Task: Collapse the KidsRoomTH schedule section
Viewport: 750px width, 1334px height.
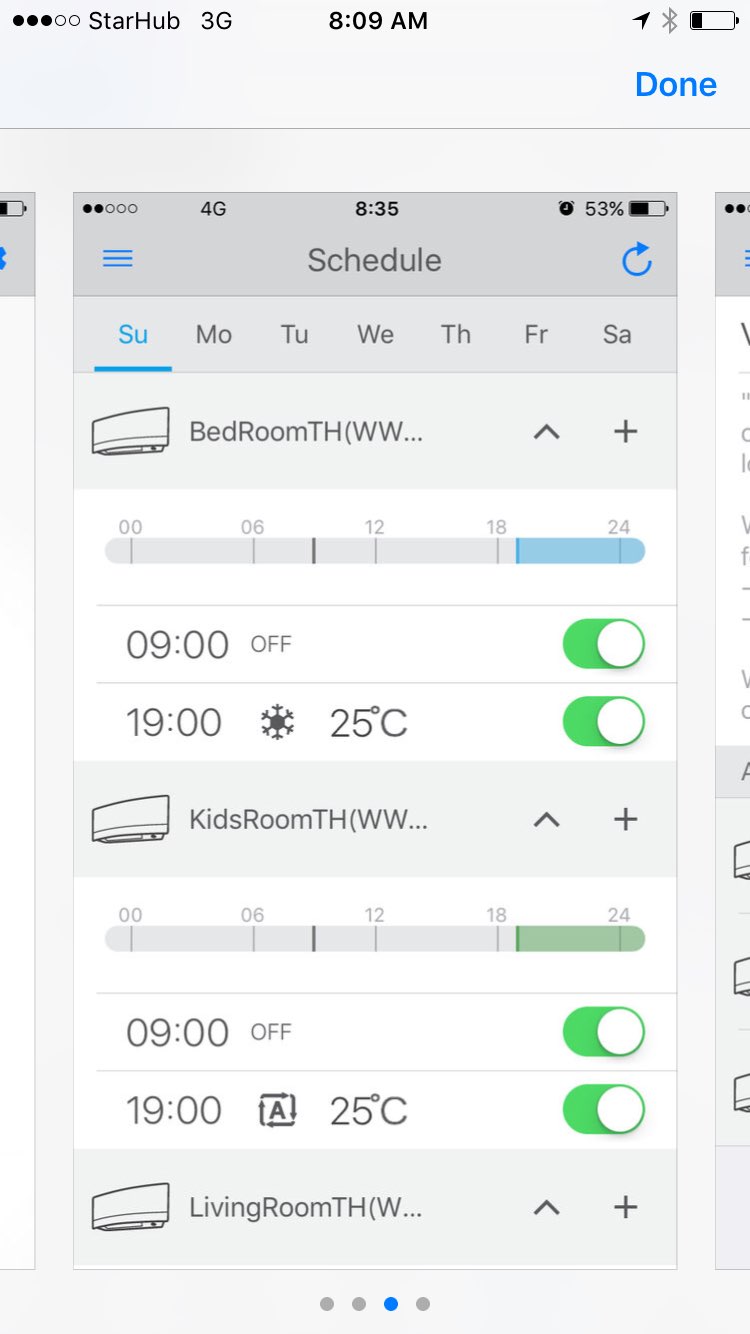Action: point(546,820)
